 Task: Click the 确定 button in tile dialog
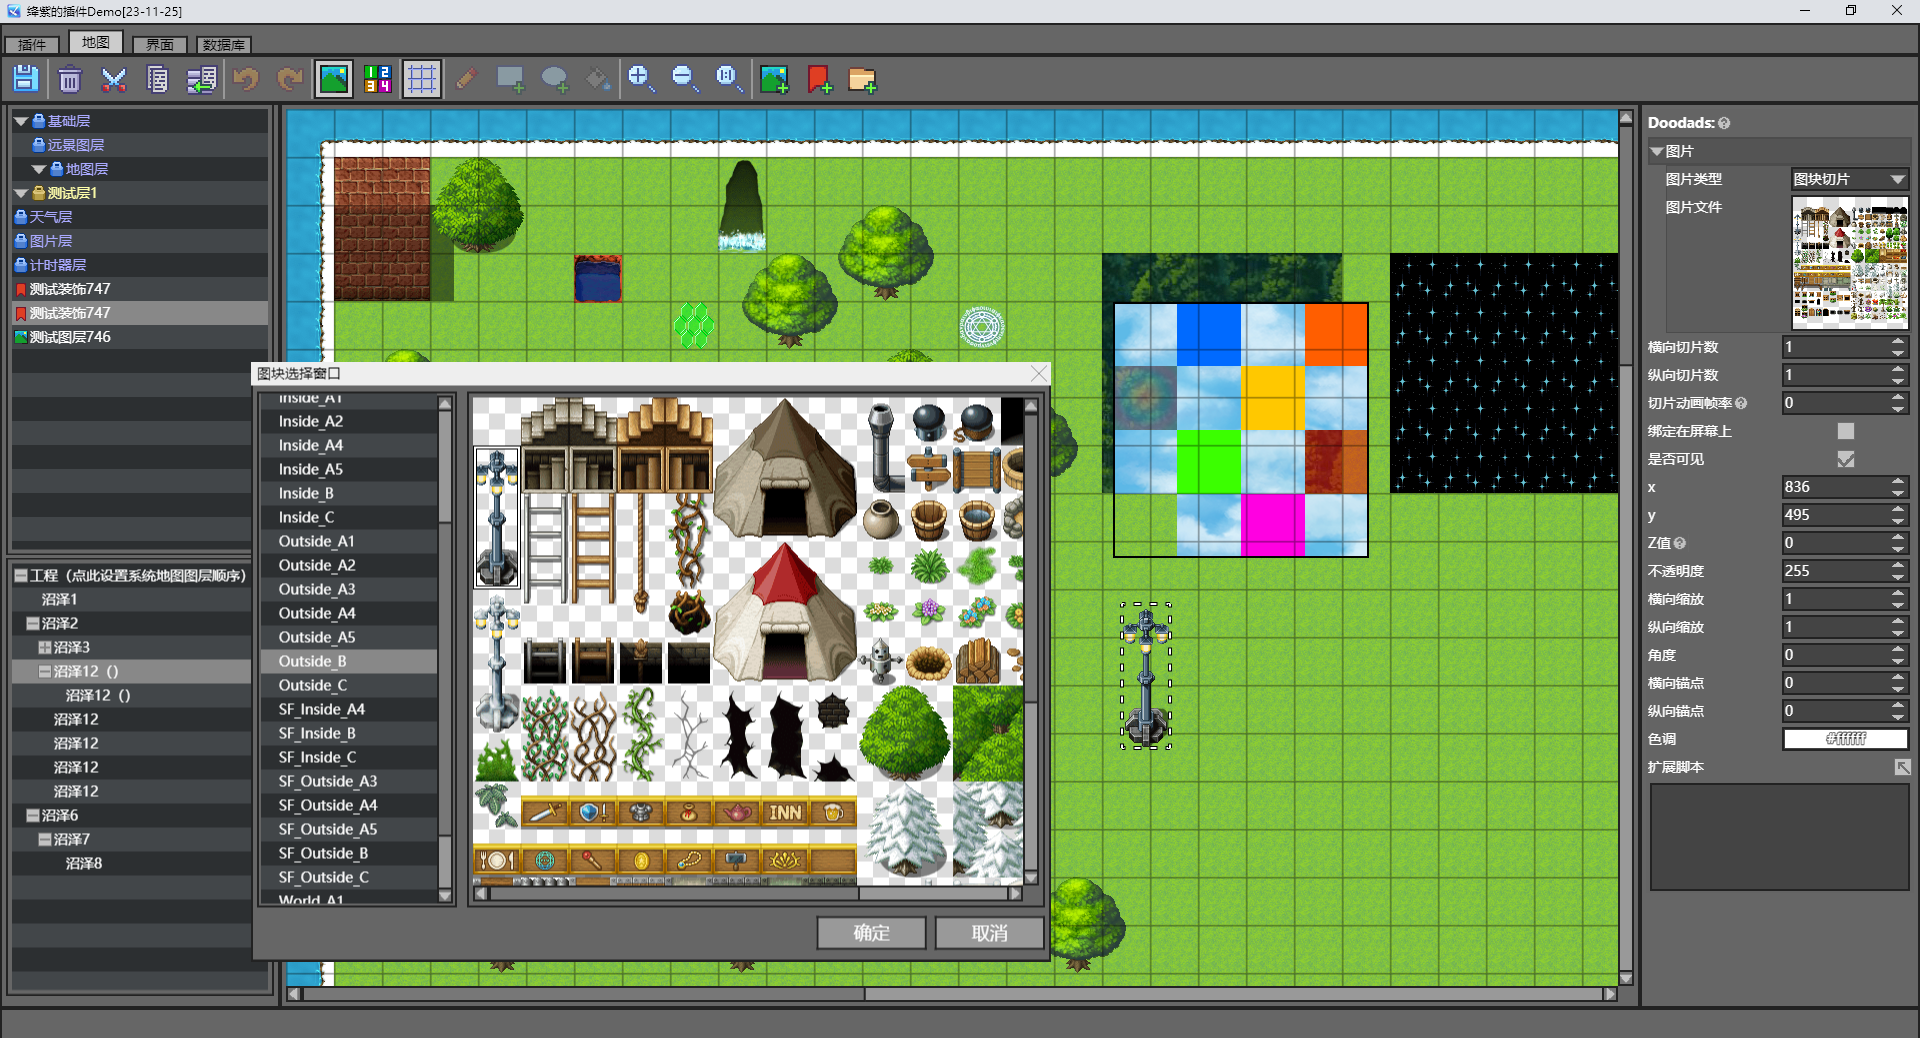(872, 933)
